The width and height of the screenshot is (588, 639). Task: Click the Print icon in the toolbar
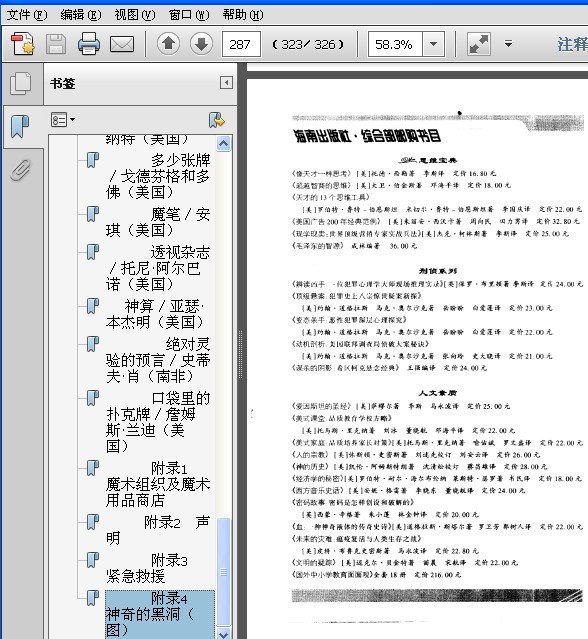coord(89,44)
